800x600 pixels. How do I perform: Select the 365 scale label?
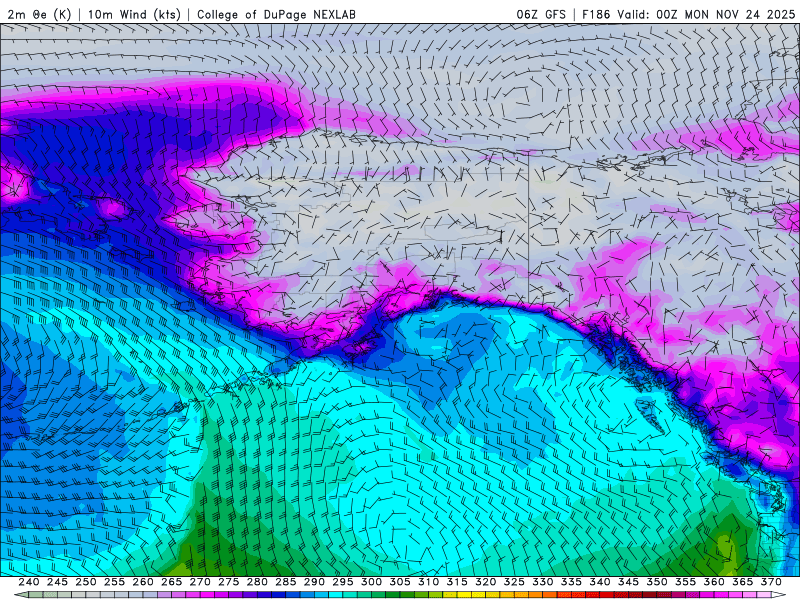pos(743,582)
